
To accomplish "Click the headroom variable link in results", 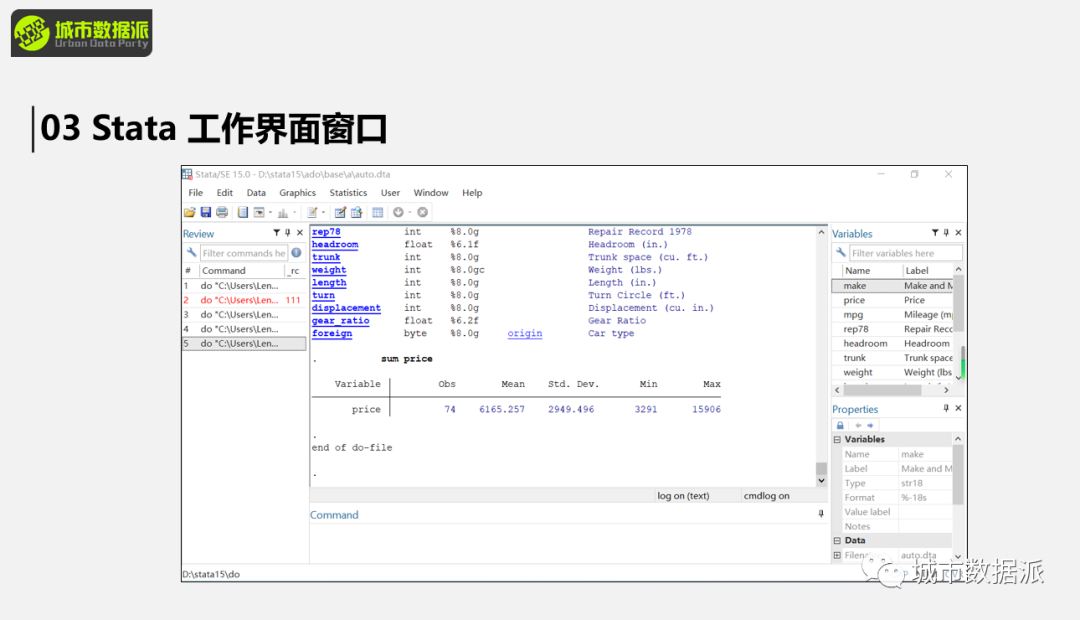I will [335, 245].
